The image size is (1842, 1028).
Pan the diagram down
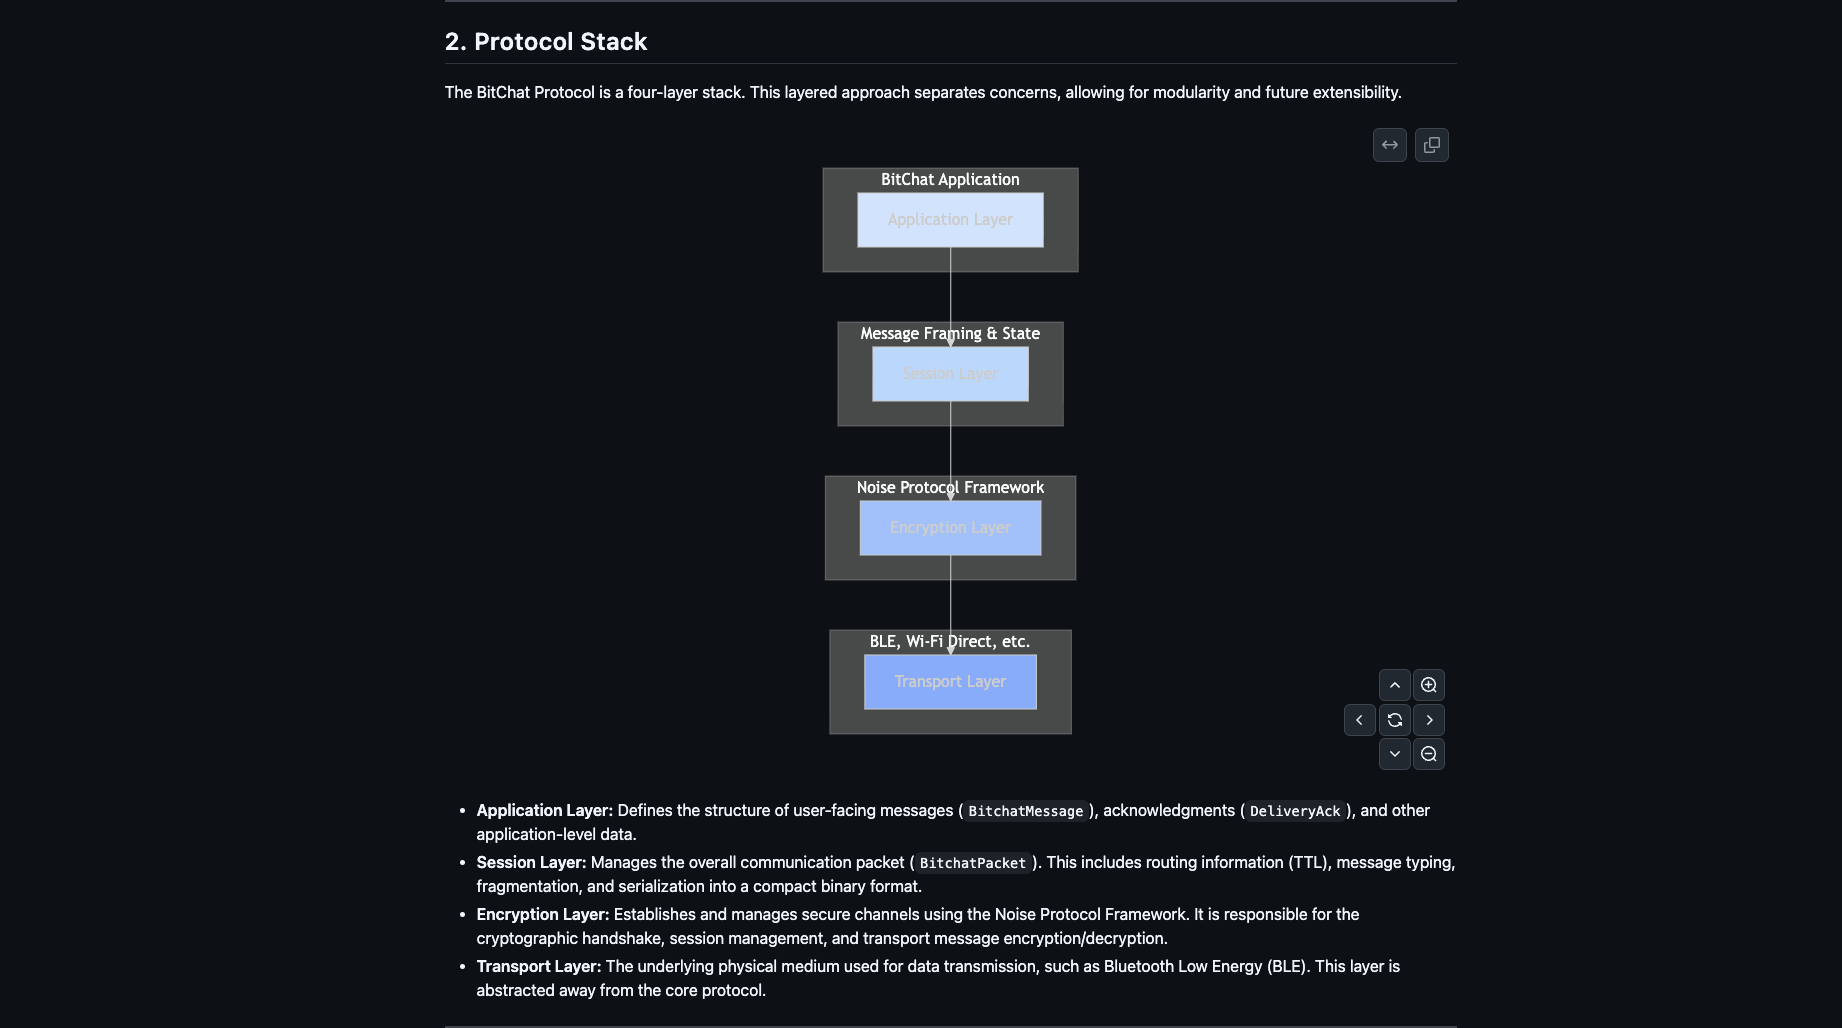point(1395,754)
